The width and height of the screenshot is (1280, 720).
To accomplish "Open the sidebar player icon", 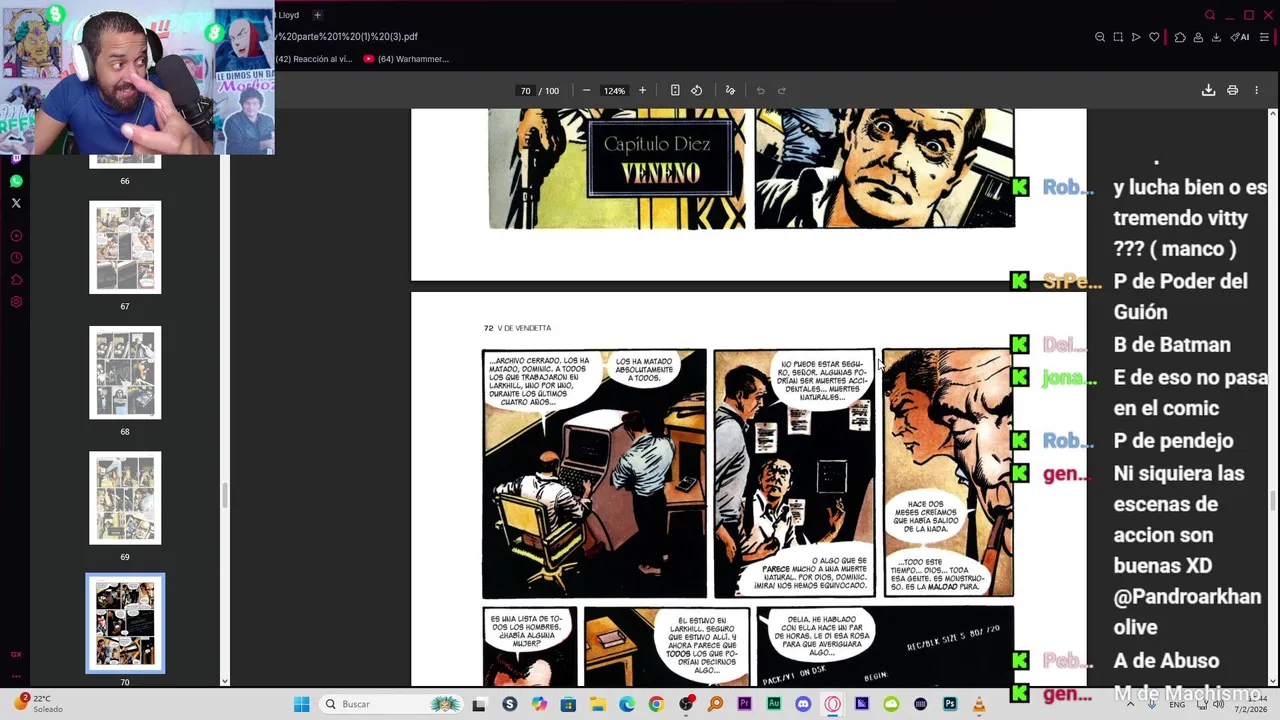I will coord(16,236).
